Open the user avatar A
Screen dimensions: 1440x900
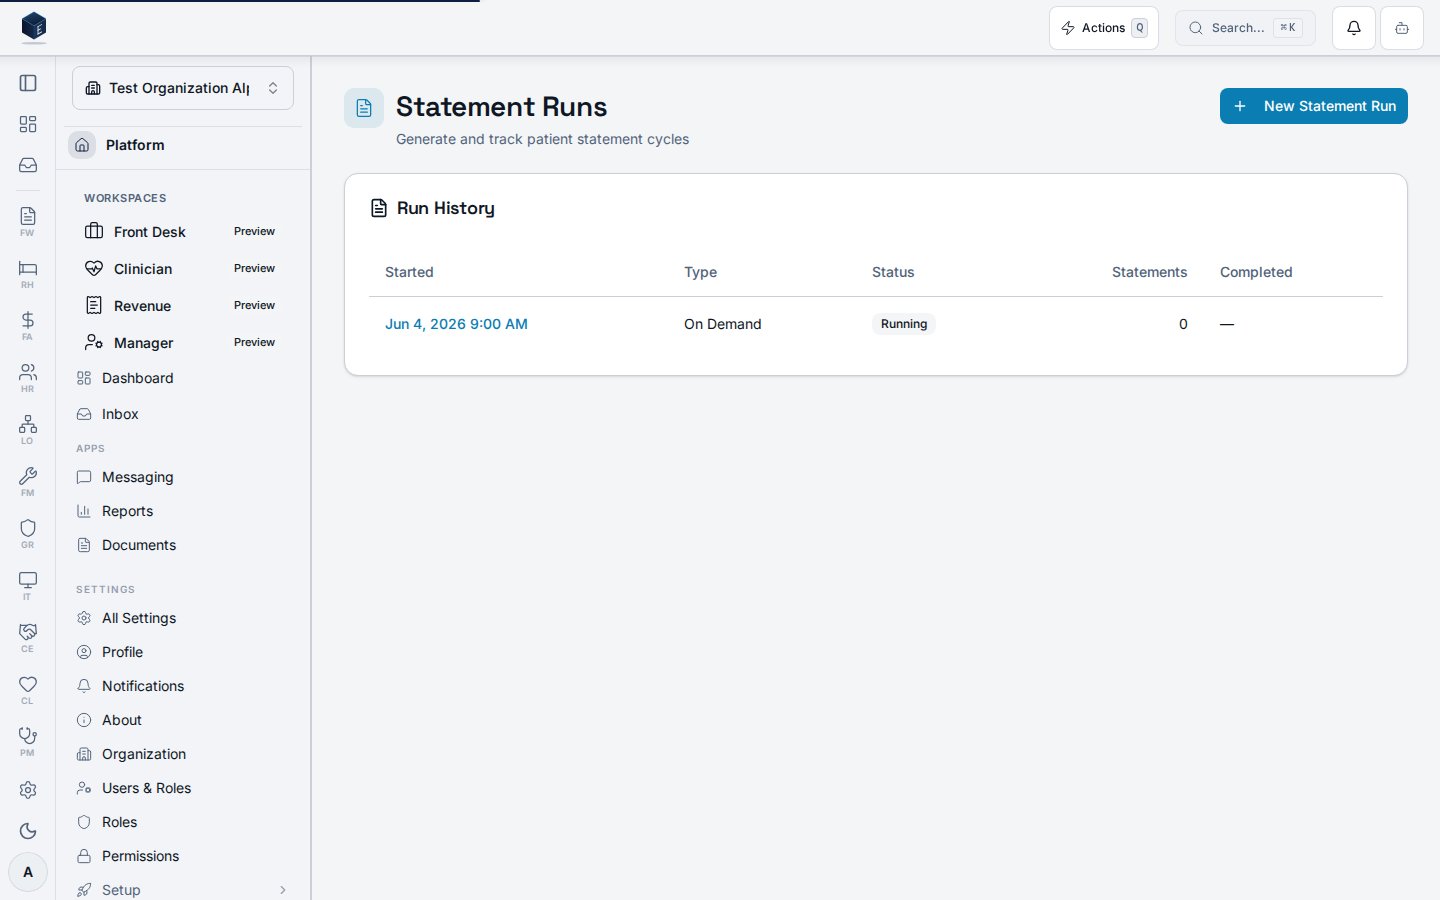(28, 872)
